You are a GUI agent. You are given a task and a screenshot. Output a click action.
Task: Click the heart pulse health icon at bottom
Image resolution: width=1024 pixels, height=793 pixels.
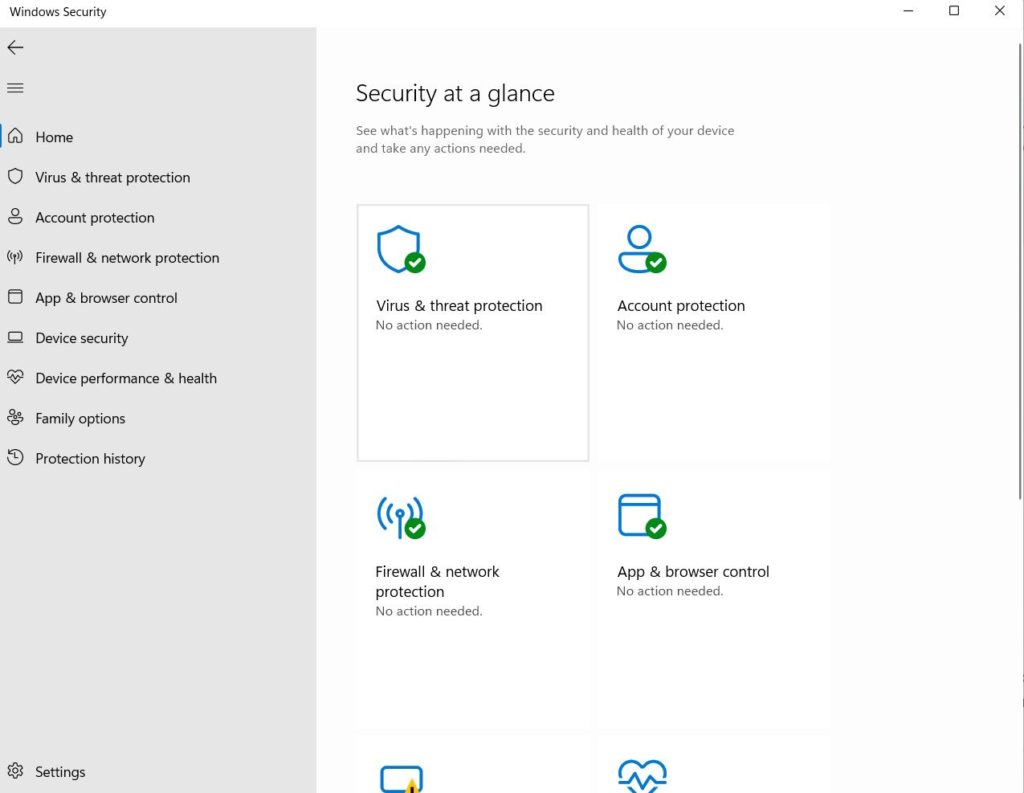click(x=642, y=776)
